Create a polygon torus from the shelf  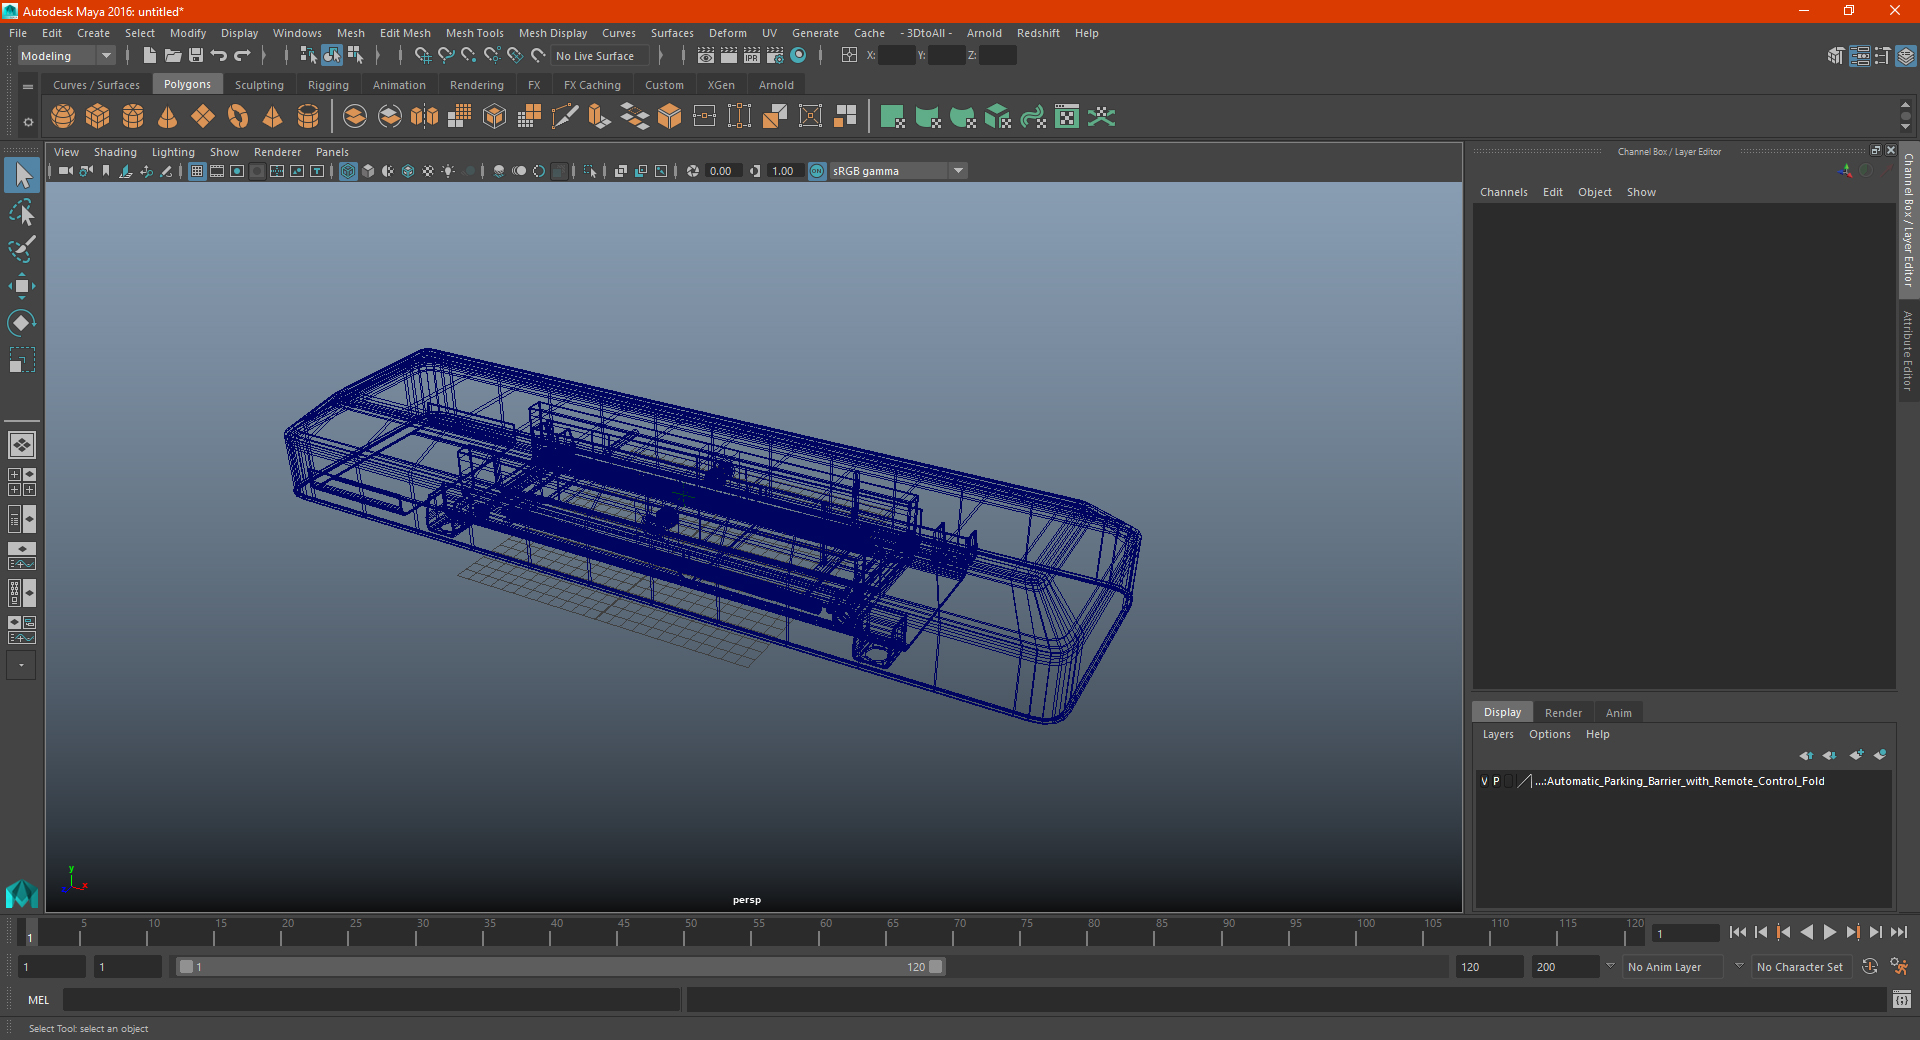pos(238,117)
